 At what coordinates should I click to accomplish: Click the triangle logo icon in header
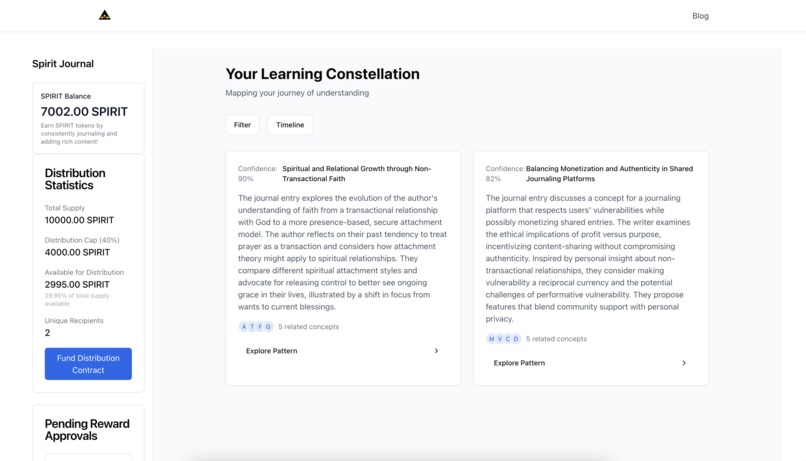click(104, 15)
